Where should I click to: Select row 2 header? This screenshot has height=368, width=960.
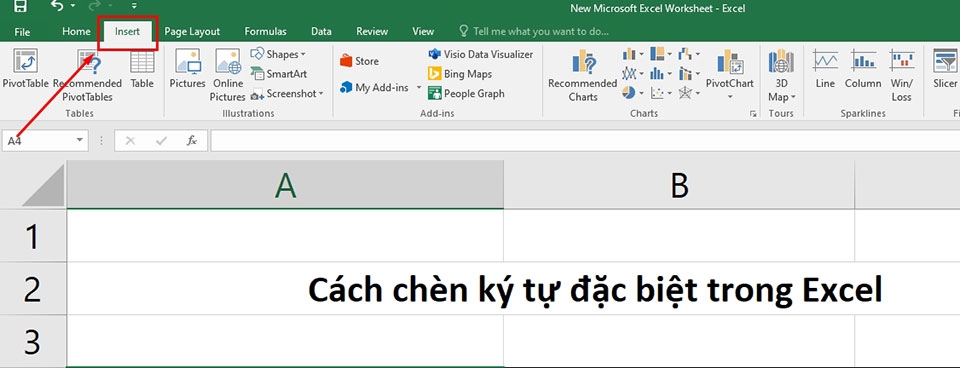pyautogui.click(x=32, y=289)
